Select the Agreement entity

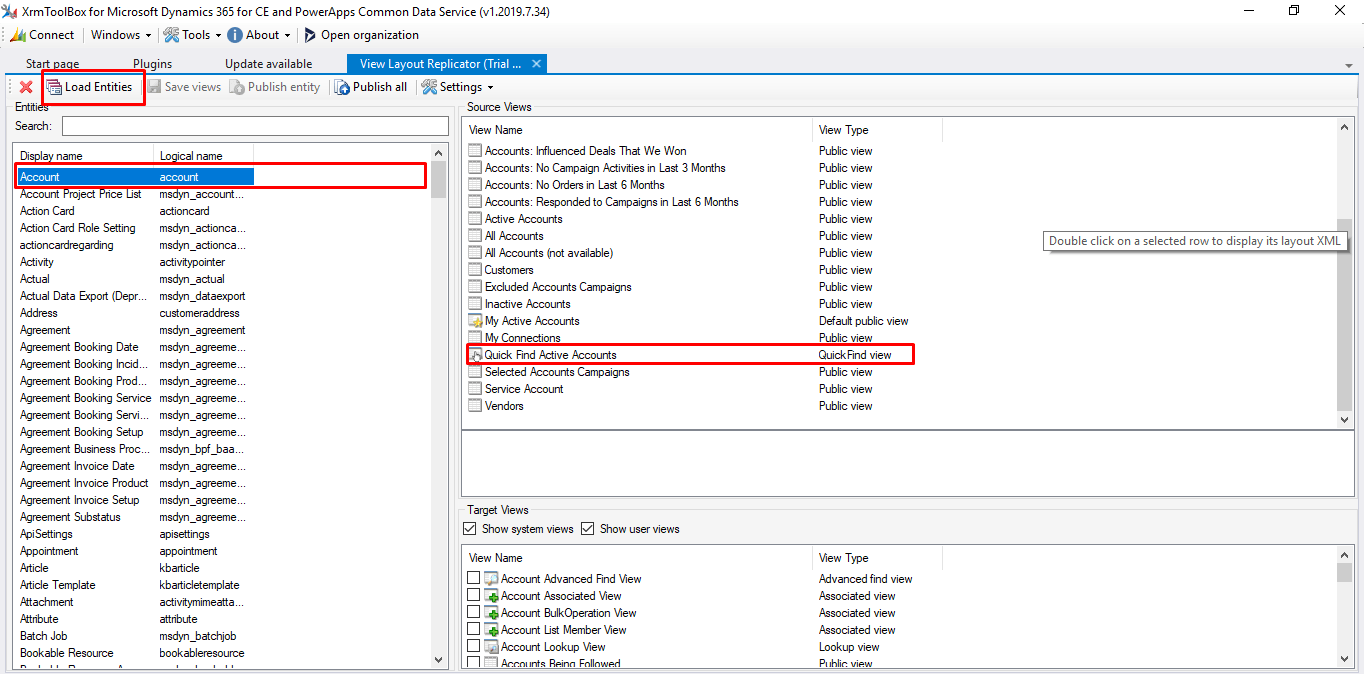[45, 330]
